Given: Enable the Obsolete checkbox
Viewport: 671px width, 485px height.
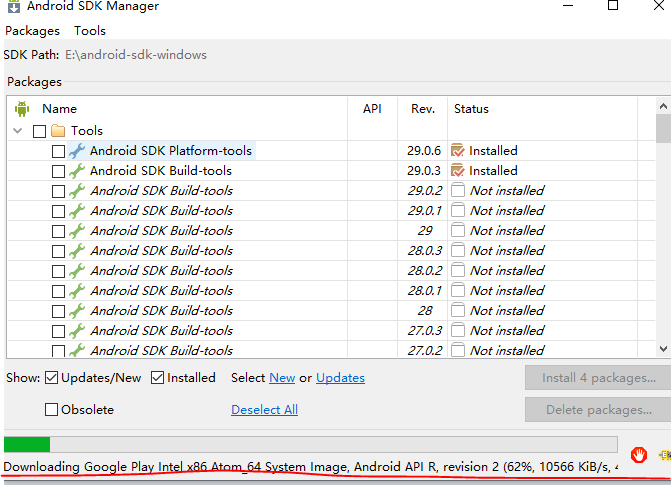Looking at the screenshot, I should [52, 410].
